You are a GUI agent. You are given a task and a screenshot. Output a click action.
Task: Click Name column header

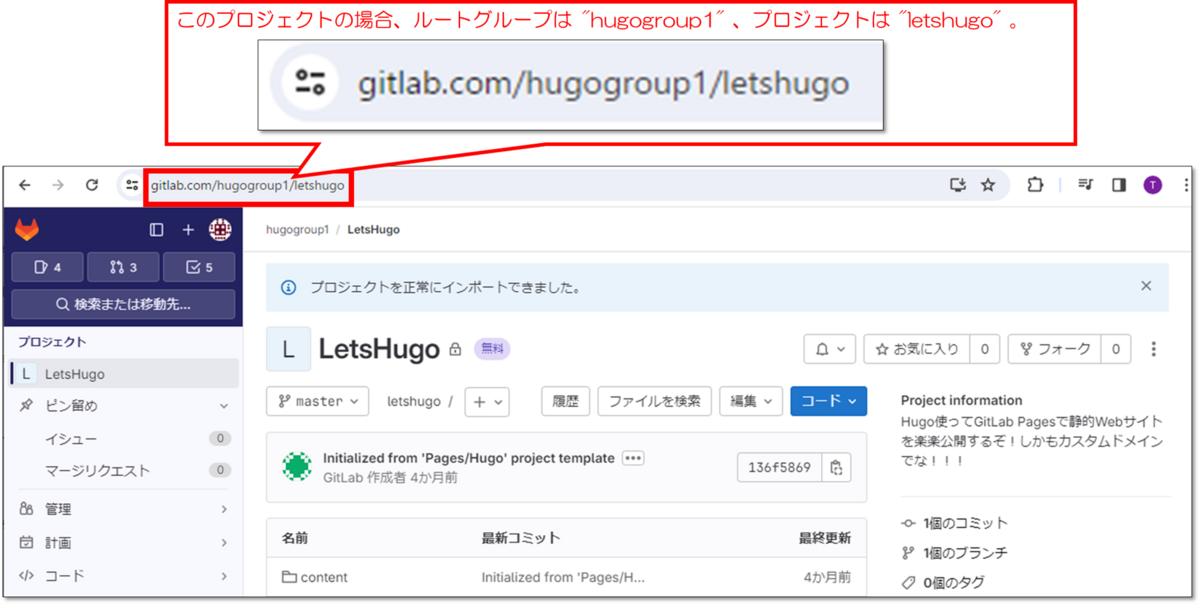pyautogui.click(x=295, y=538)
